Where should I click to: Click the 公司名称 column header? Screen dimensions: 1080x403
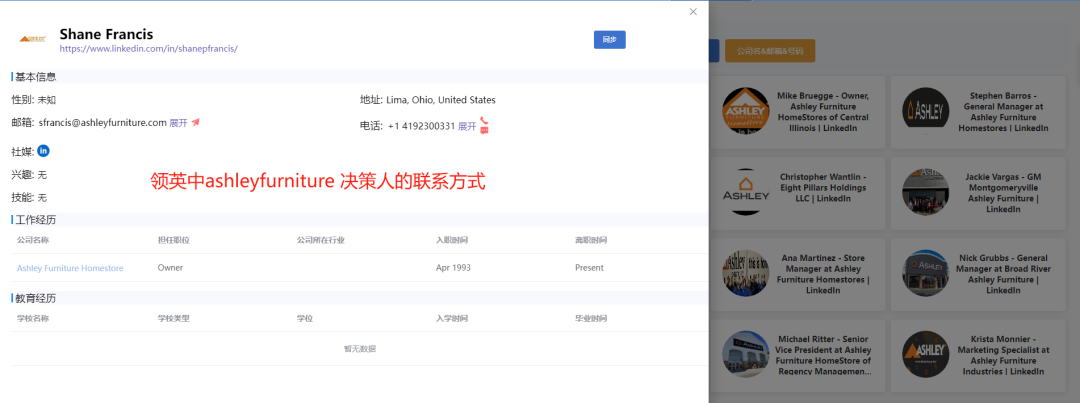pos(33,240)
